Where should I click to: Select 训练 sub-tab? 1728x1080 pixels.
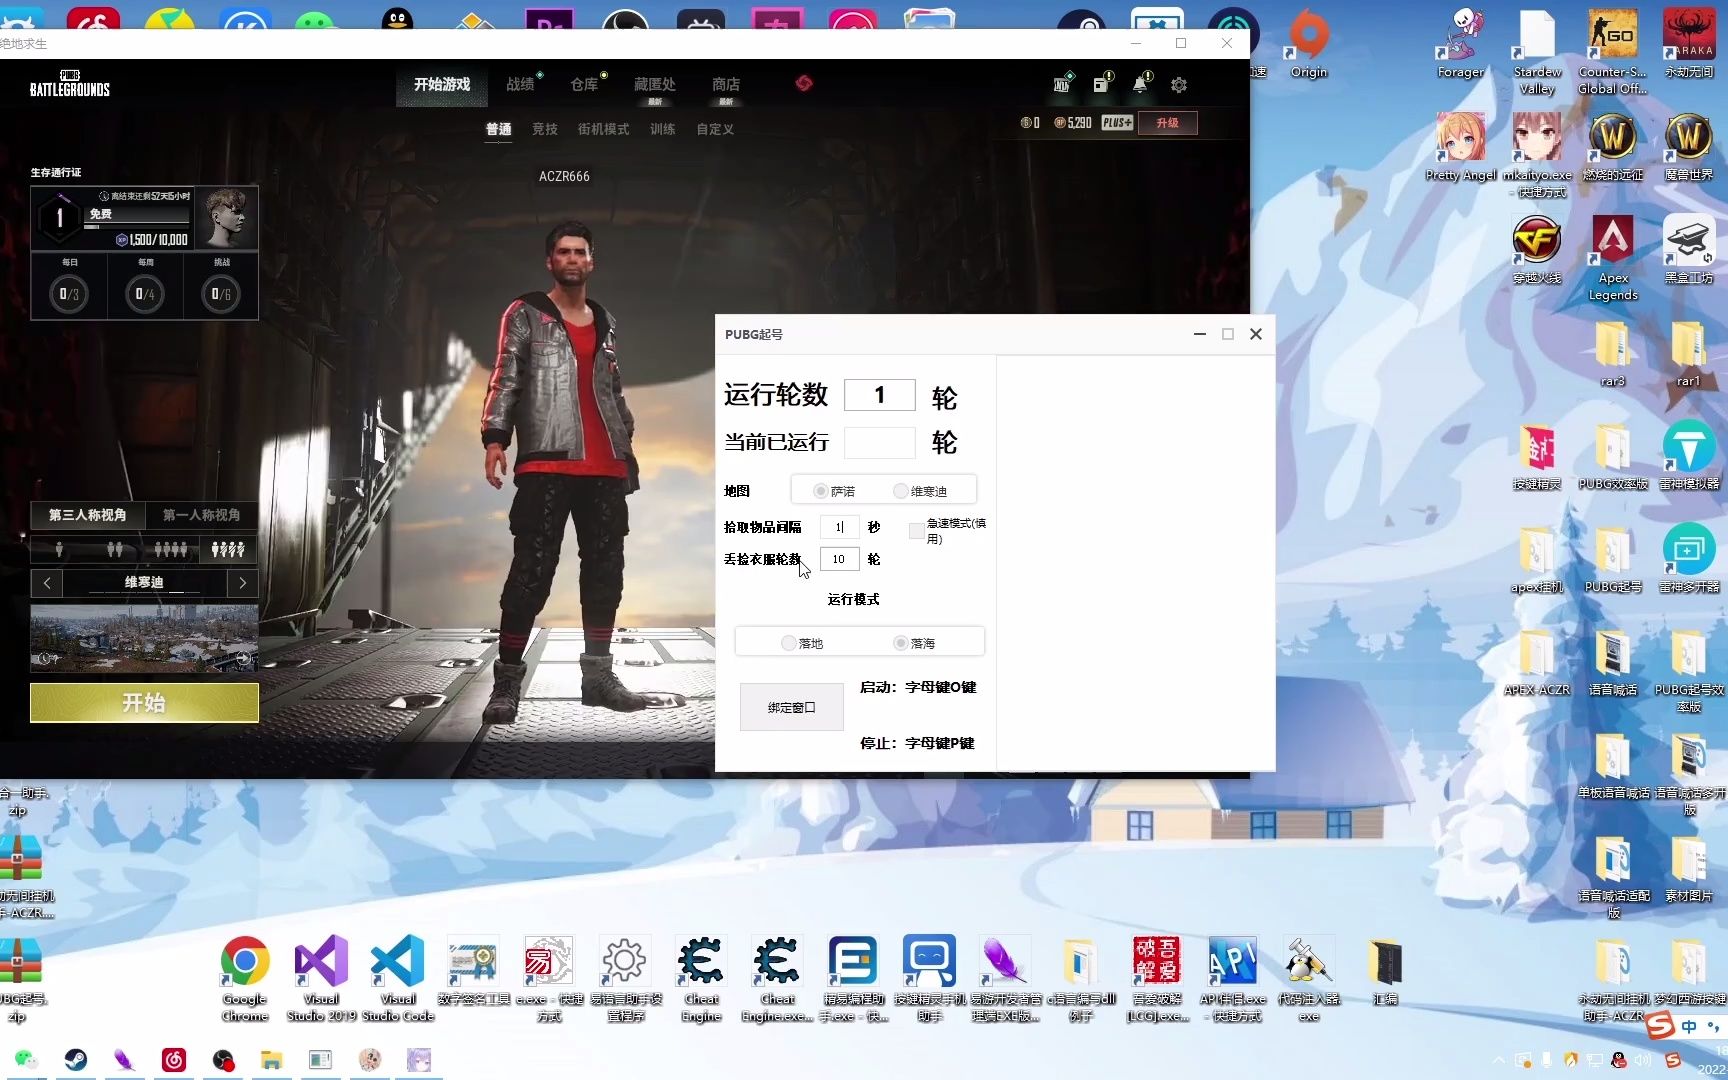click(x=663, y=129)
